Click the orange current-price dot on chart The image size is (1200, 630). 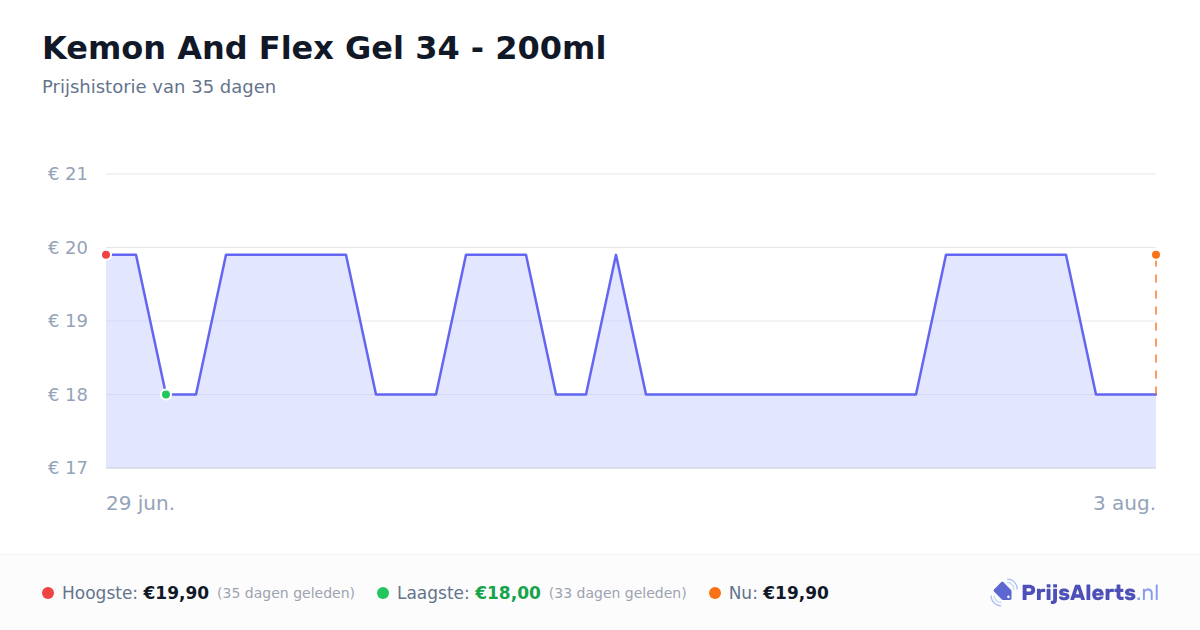1156,255
